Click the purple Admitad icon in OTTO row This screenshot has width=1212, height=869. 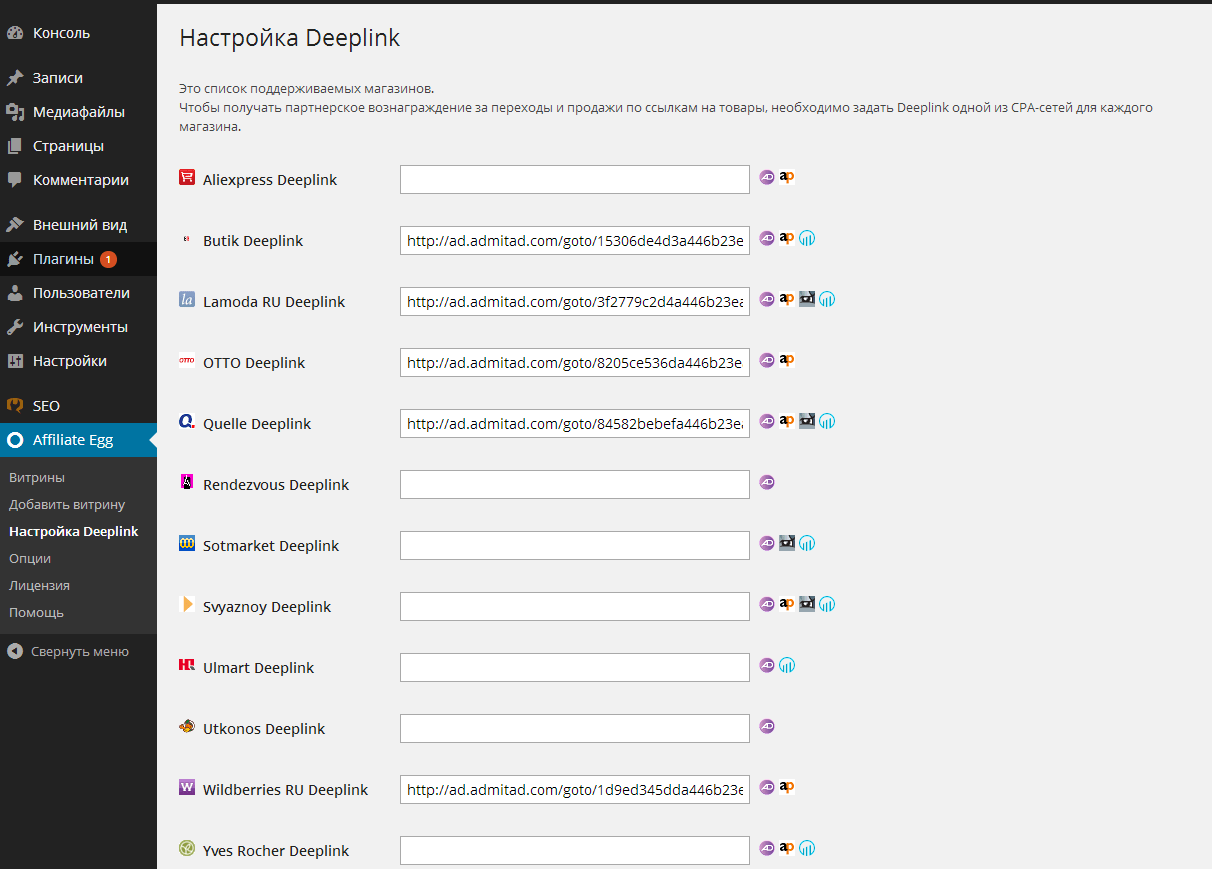point(767,360)
